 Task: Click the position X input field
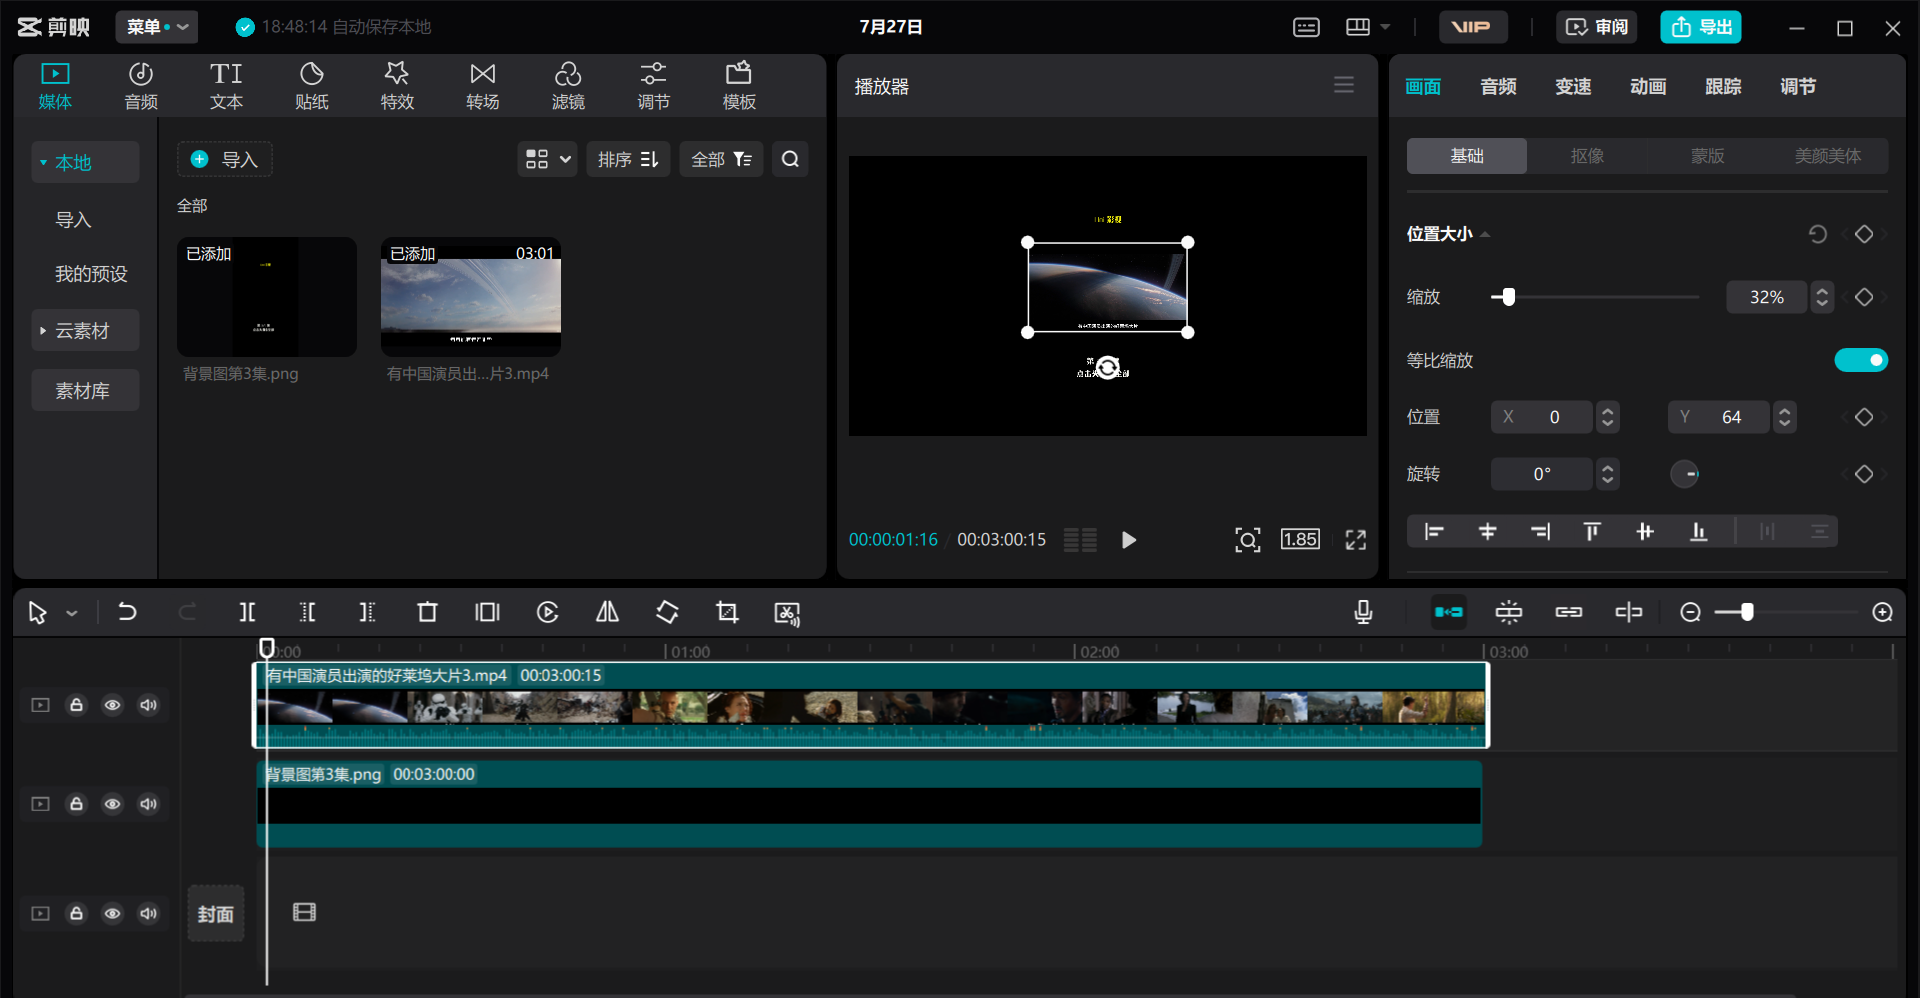(1541, 417)
